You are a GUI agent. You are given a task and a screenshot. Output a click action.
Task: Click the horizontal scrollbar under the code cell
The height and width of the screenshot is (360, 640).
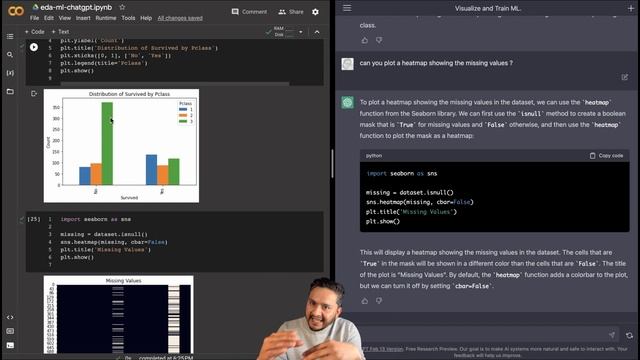(x=175, y=84)
